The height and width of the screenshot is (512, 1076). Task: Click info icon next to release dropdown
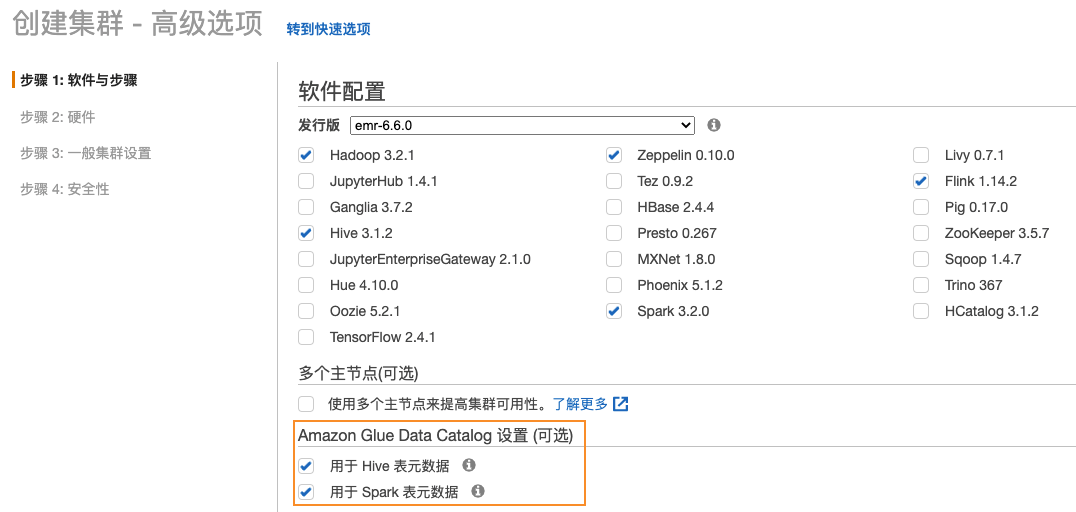pos(714,126)
